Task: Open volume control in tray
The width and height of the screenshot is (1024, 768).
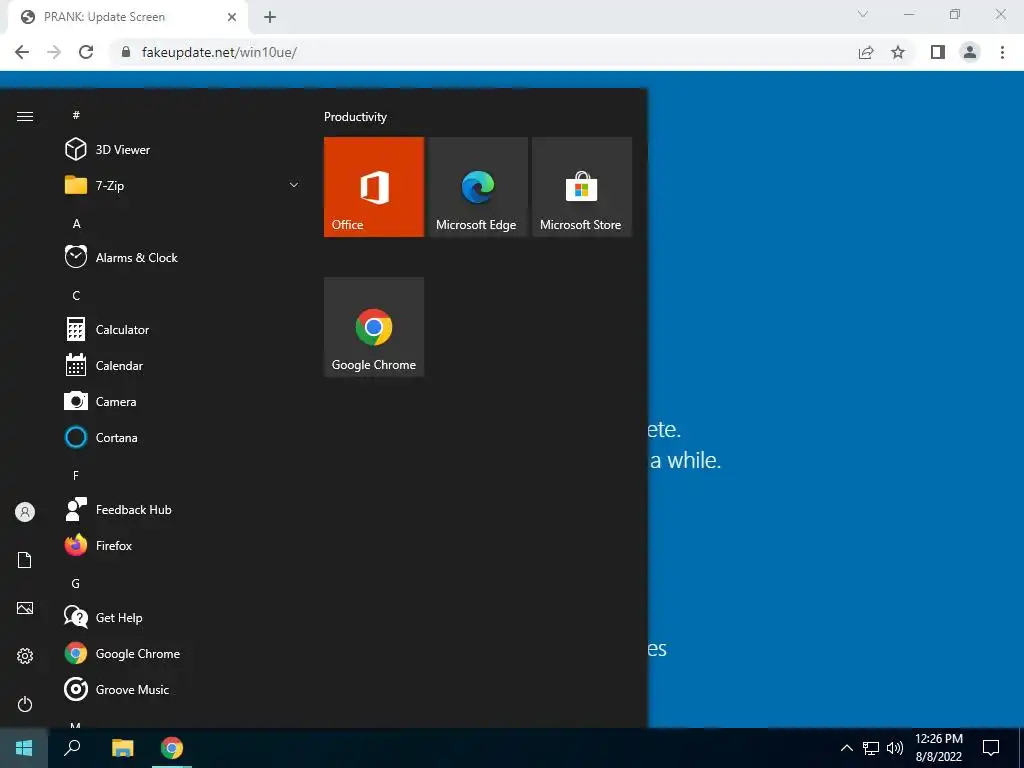Action: (x=895, y=748)
